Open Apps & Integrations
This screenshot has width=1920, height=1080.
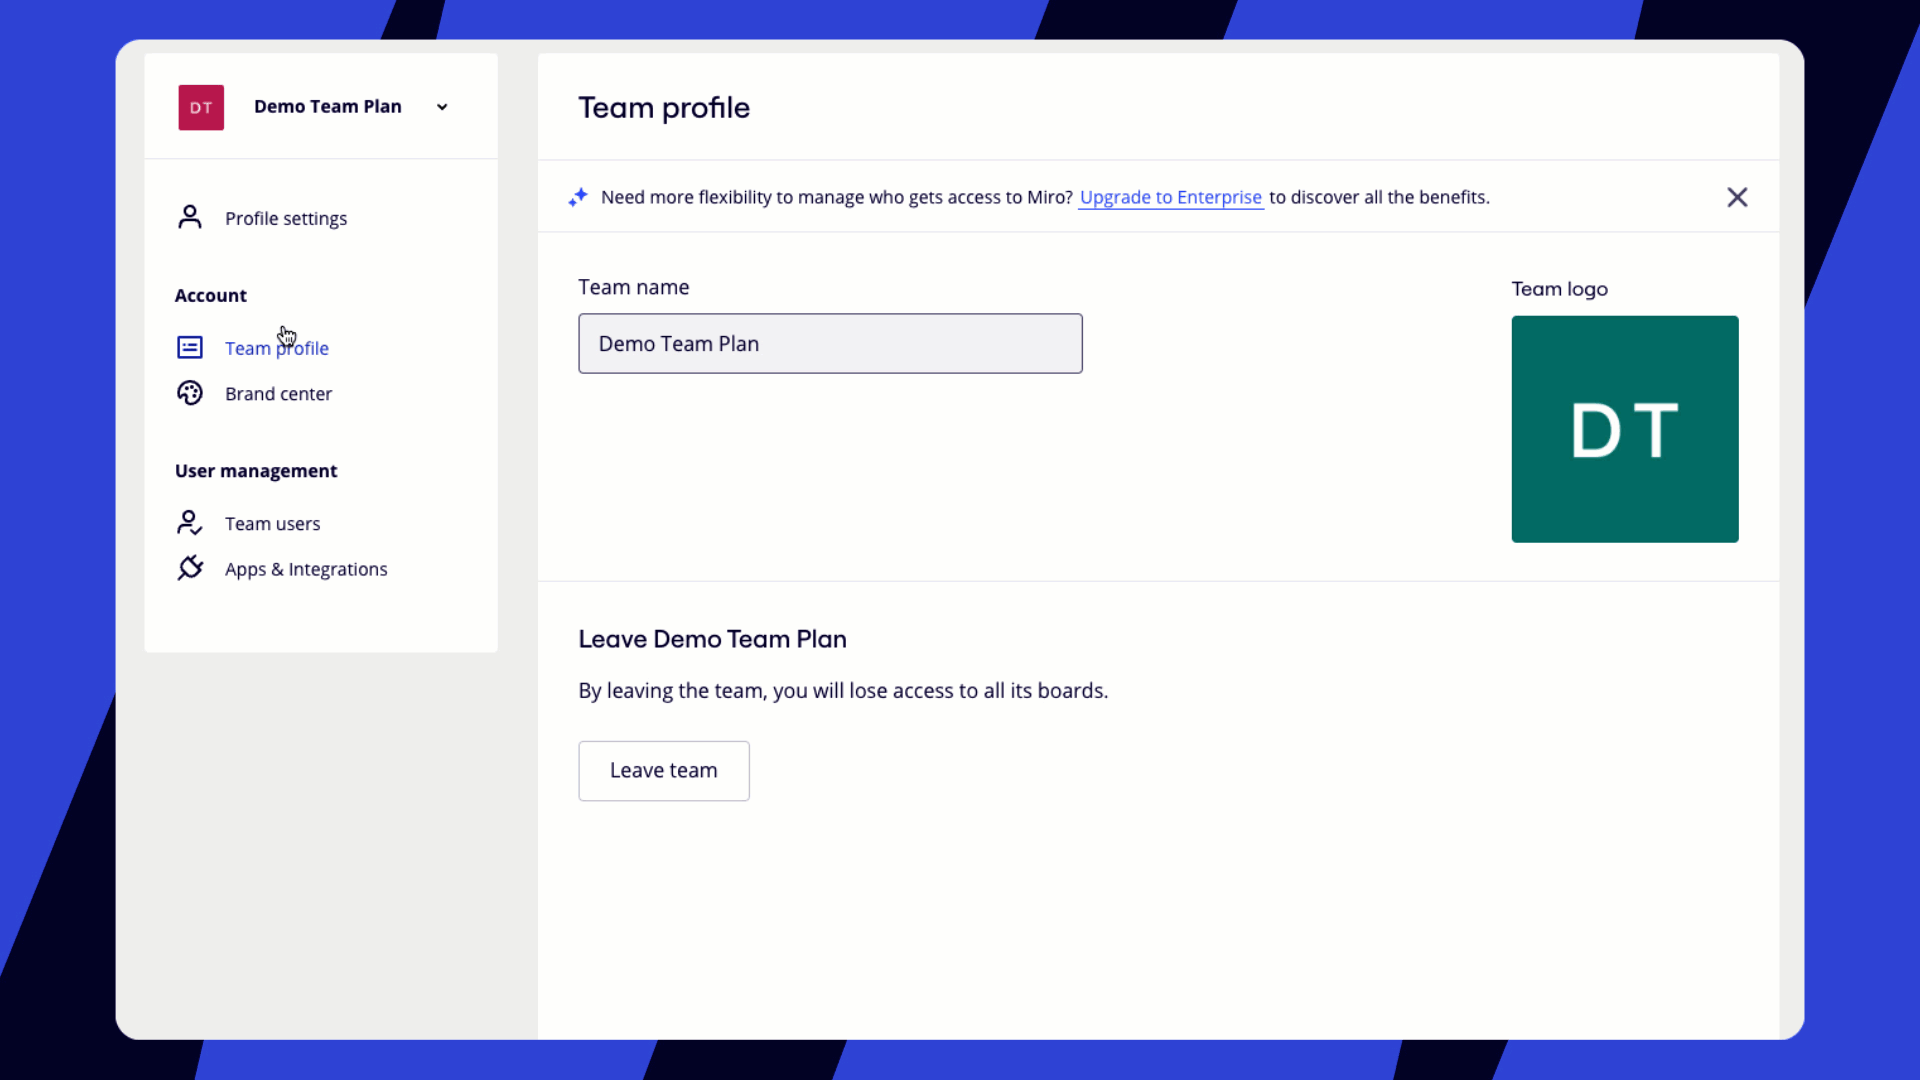[306, 569]
